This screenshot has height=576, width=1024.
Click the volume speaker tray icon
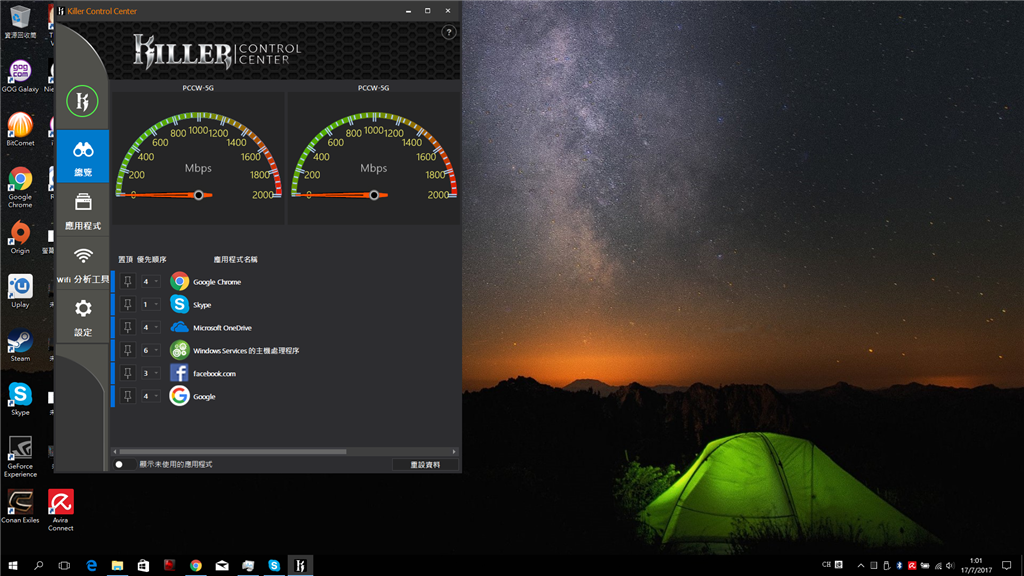click(x=950, y=566)
